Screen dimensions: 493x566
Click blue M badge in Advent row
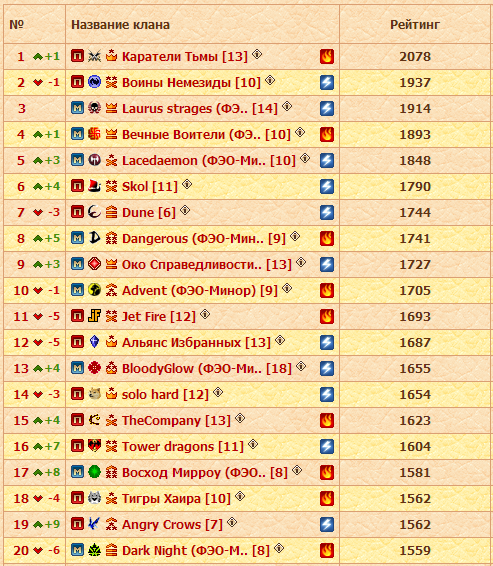(x=77, y=290)
